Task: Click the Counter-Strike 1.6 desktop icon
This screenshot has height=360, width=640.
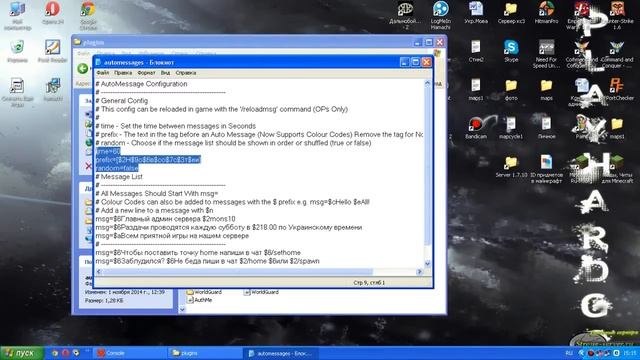Action: [x=617, y=16]
